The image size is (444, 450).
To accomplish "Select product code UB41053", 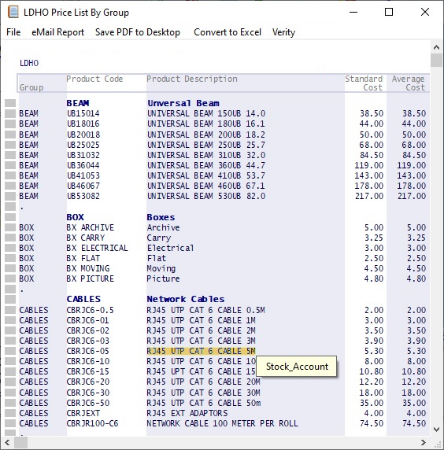I will [83, 176].
